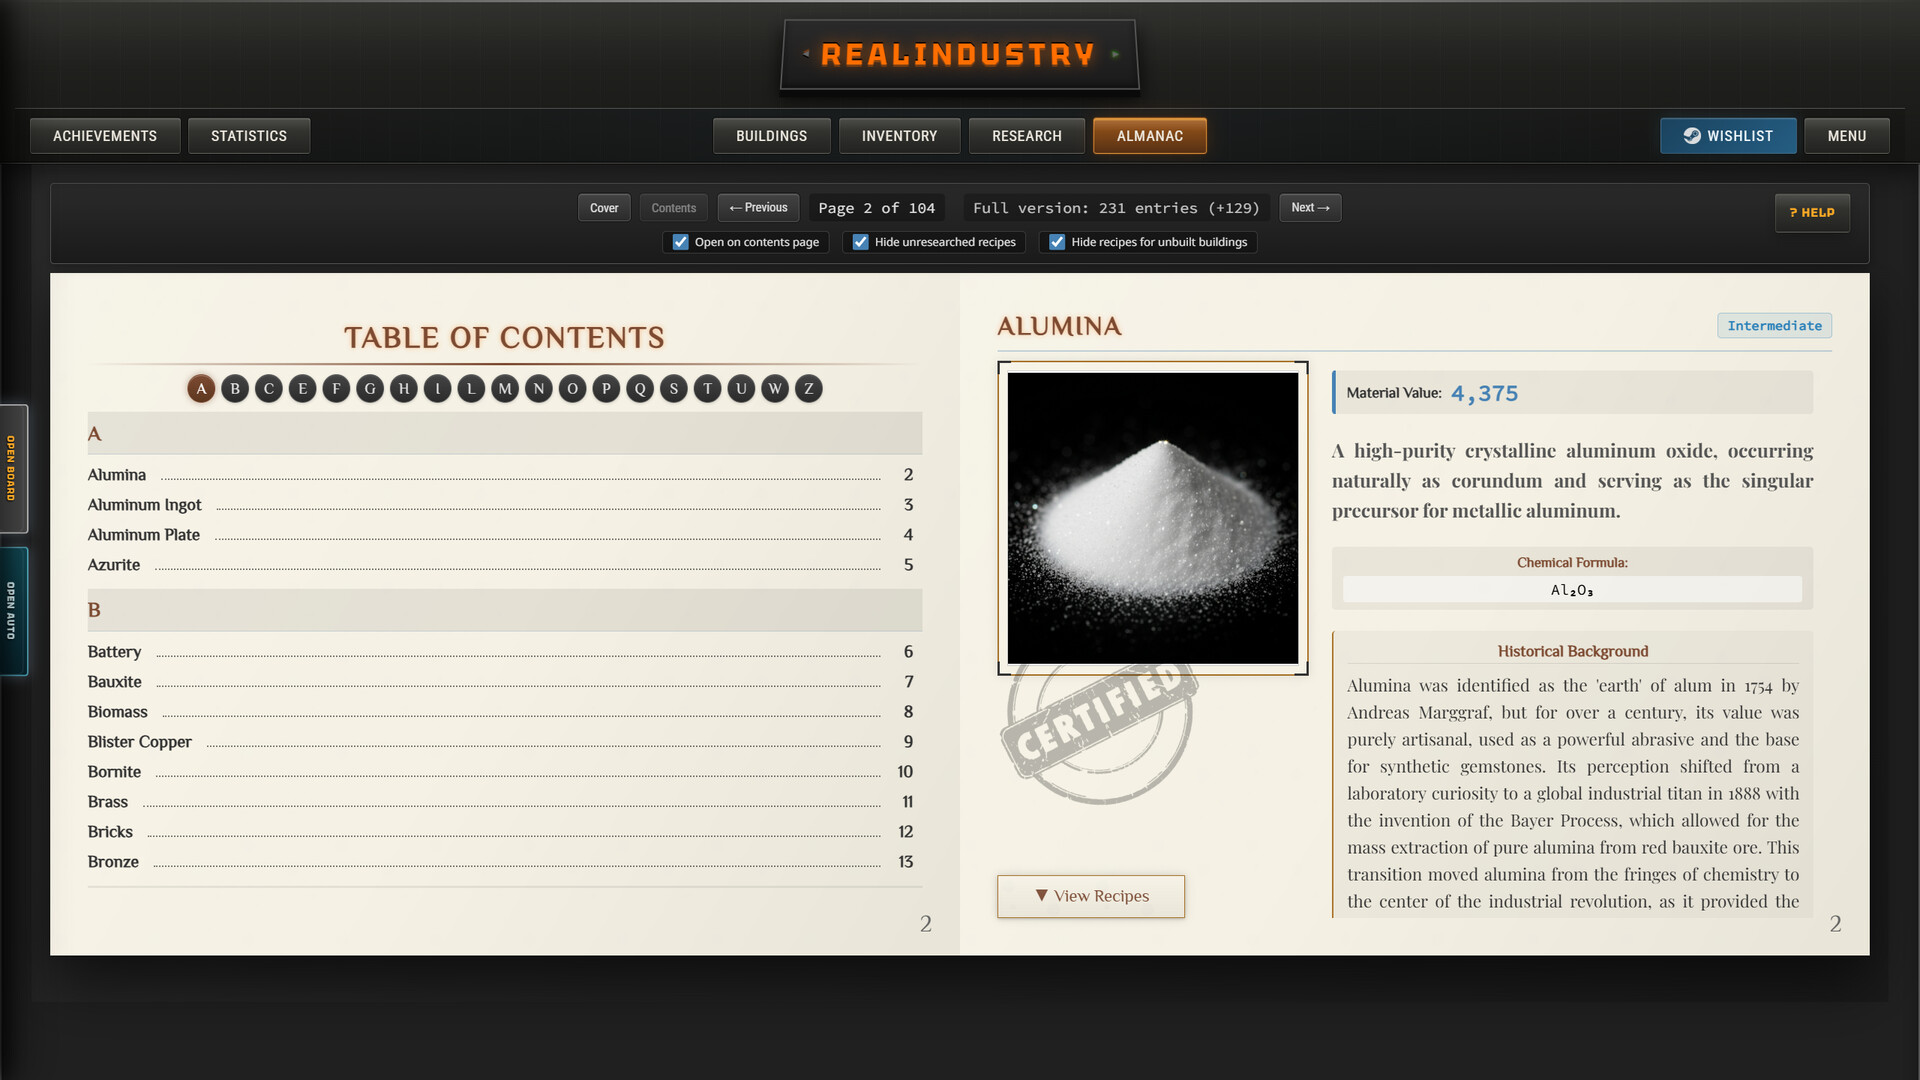Jump to letter I in the index
This screenshot has height=1080, width=1920.
pyautogui.click(x=437, y=389)
